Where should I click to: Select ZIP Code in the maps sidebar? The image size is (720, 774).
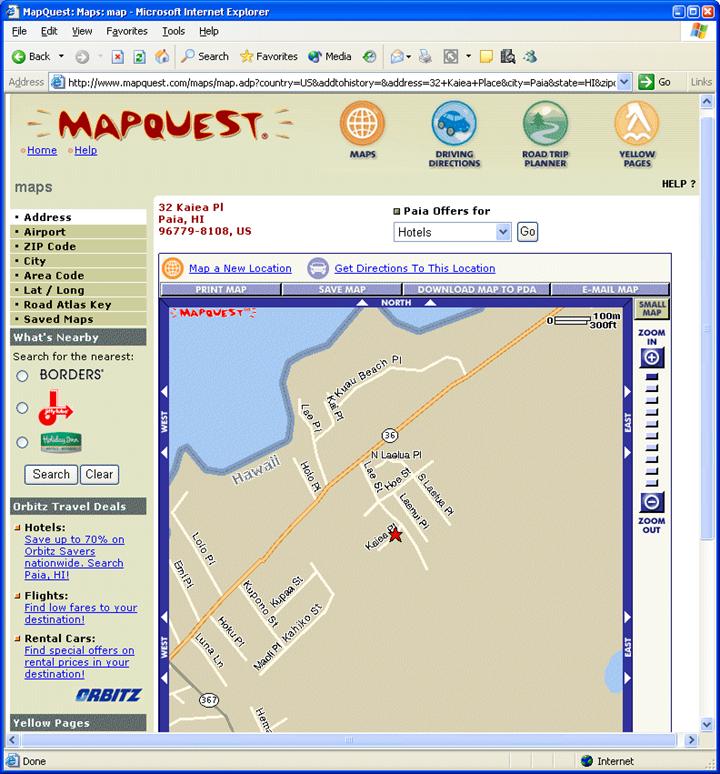coord(78,246)
